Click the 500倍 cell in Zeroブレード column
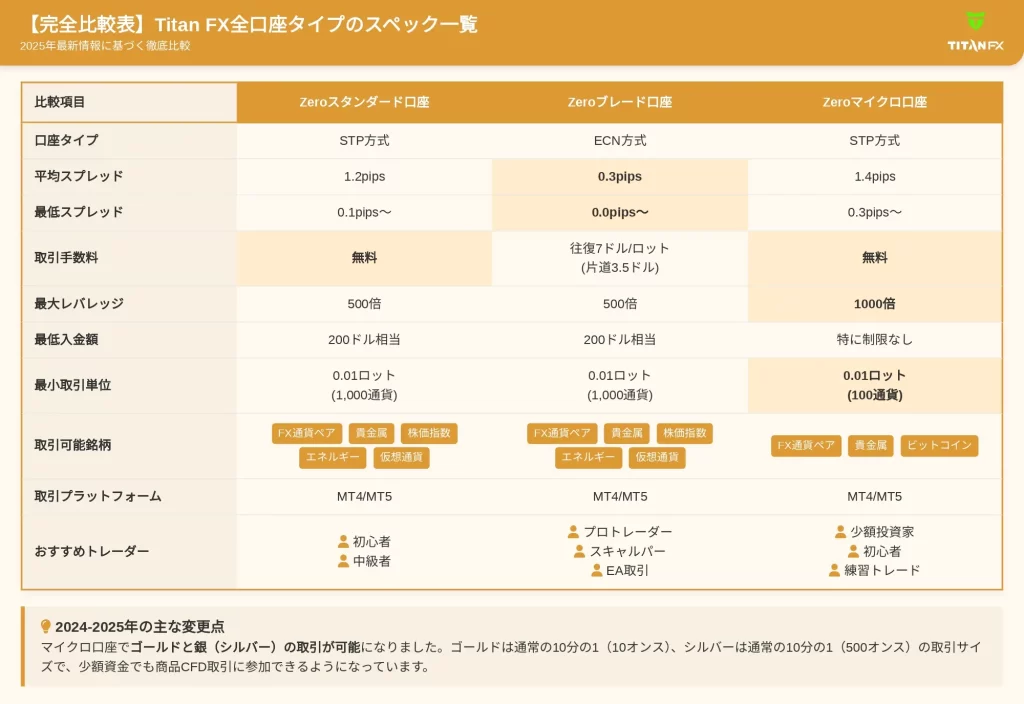Image resolution: width=1024 pixels, height=704 pixels. (x=620, y=304)
